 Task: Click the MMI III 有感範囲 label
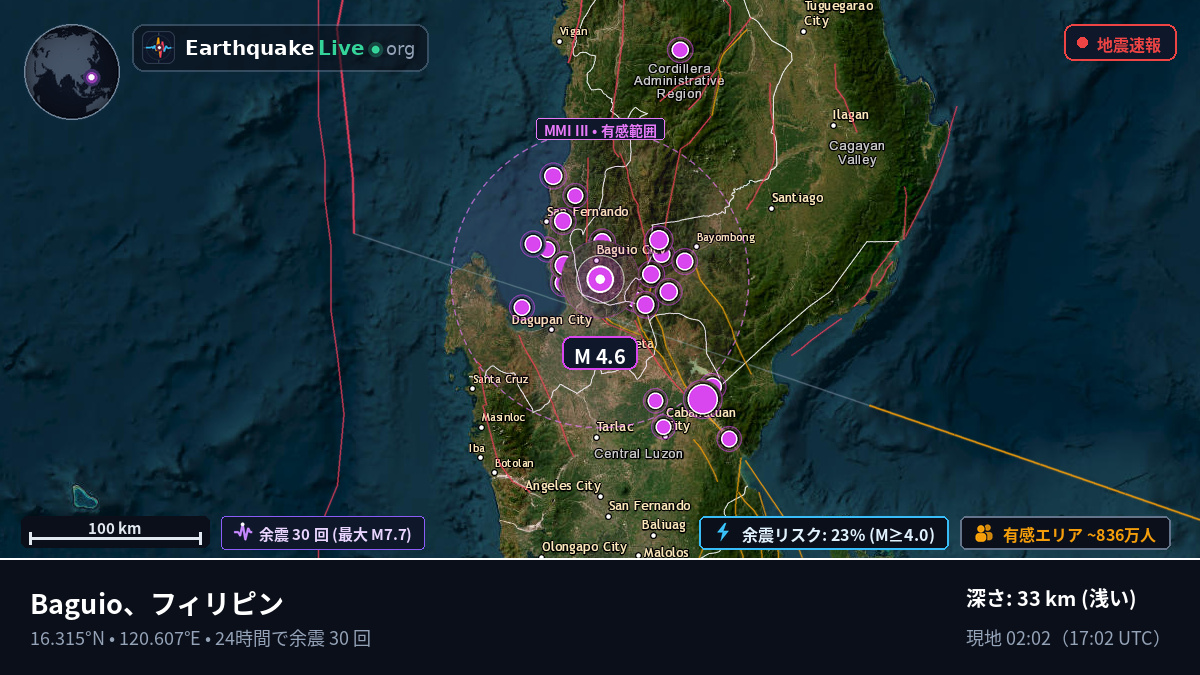(x=600, y=130)
